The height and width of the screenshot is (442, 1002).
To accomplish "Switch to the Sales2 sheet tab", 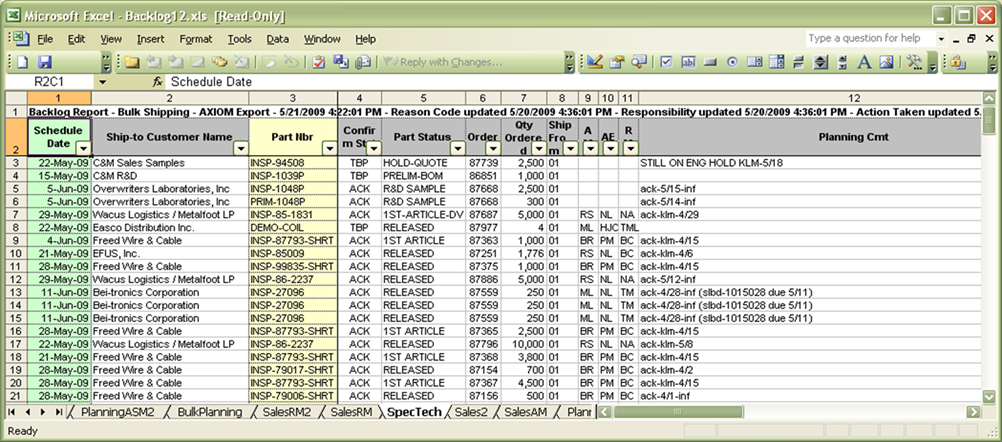I will tap(471, 412).
